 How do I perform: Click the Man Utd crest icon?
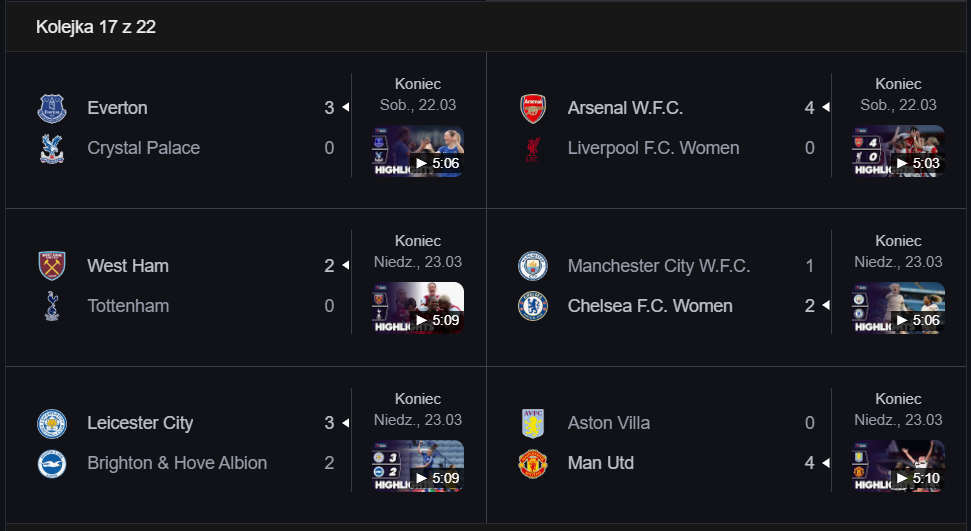pyautogui.click(x=533, y=463)
